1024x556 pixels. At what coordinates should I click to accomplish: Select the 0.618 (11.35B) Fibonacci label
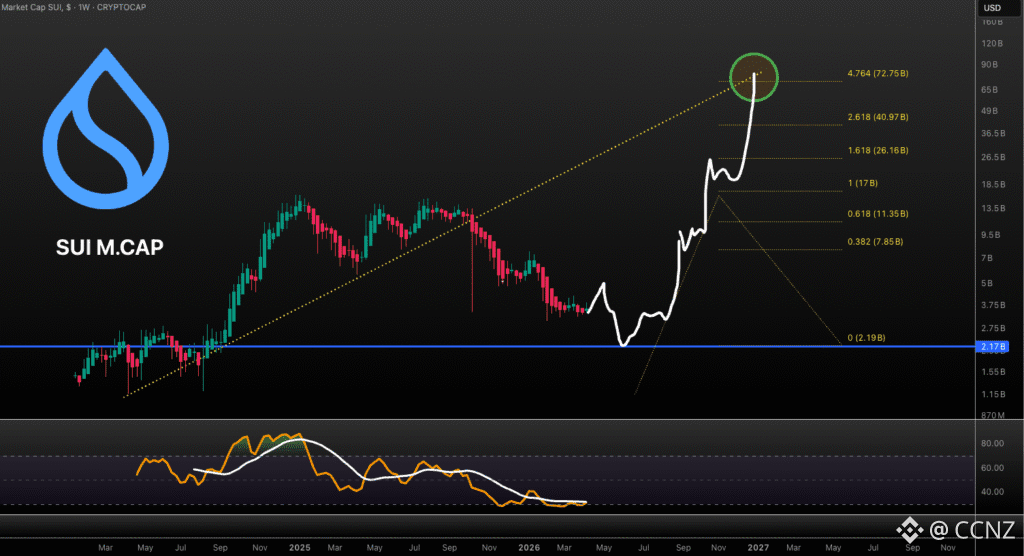click(878, 214)
